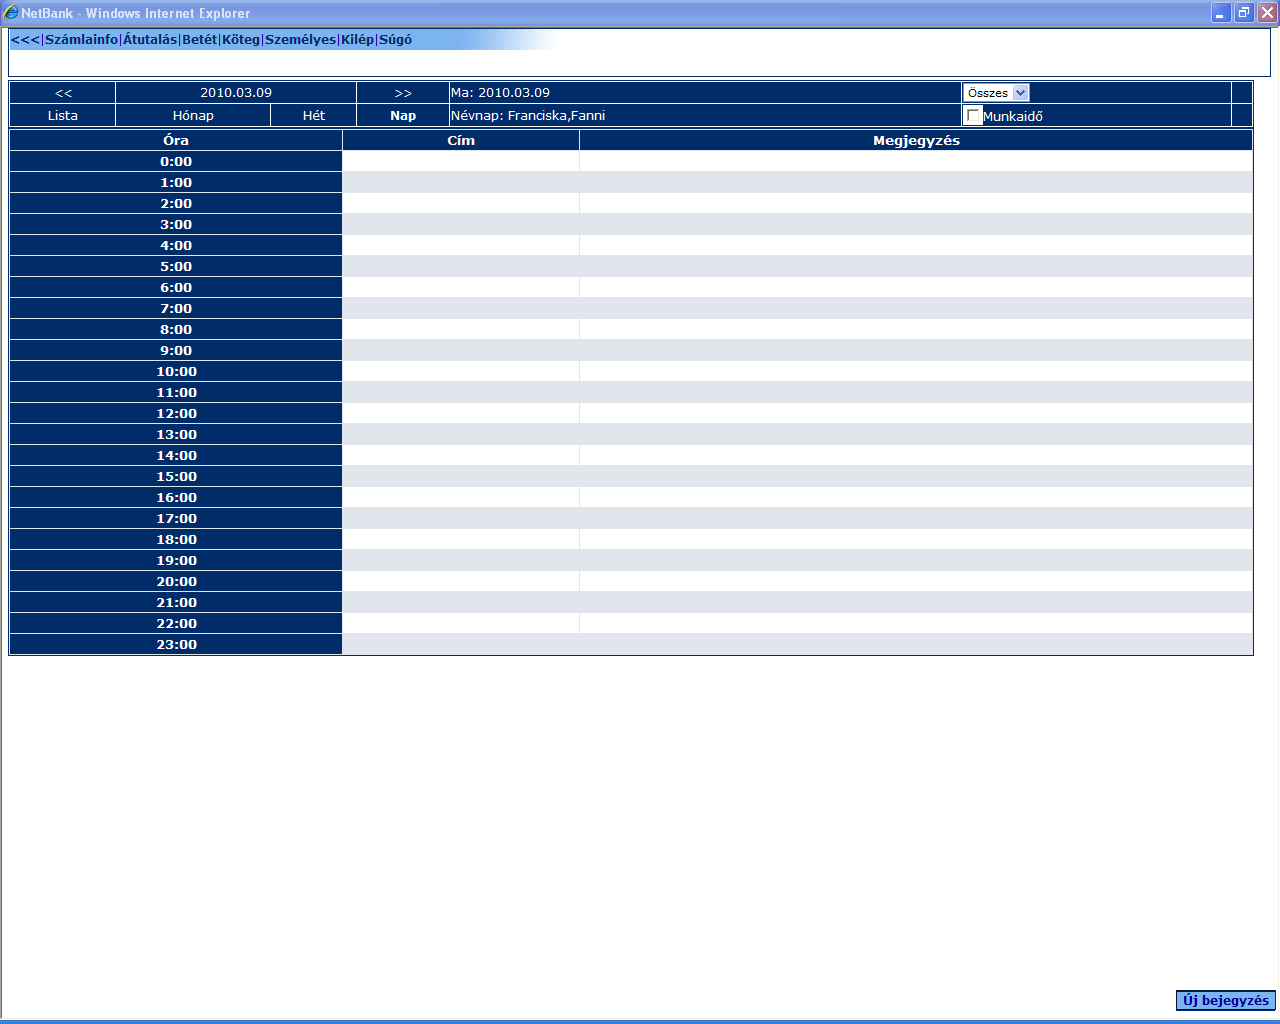
Task: Open the Személyes menu
Action: coord(300,40)
